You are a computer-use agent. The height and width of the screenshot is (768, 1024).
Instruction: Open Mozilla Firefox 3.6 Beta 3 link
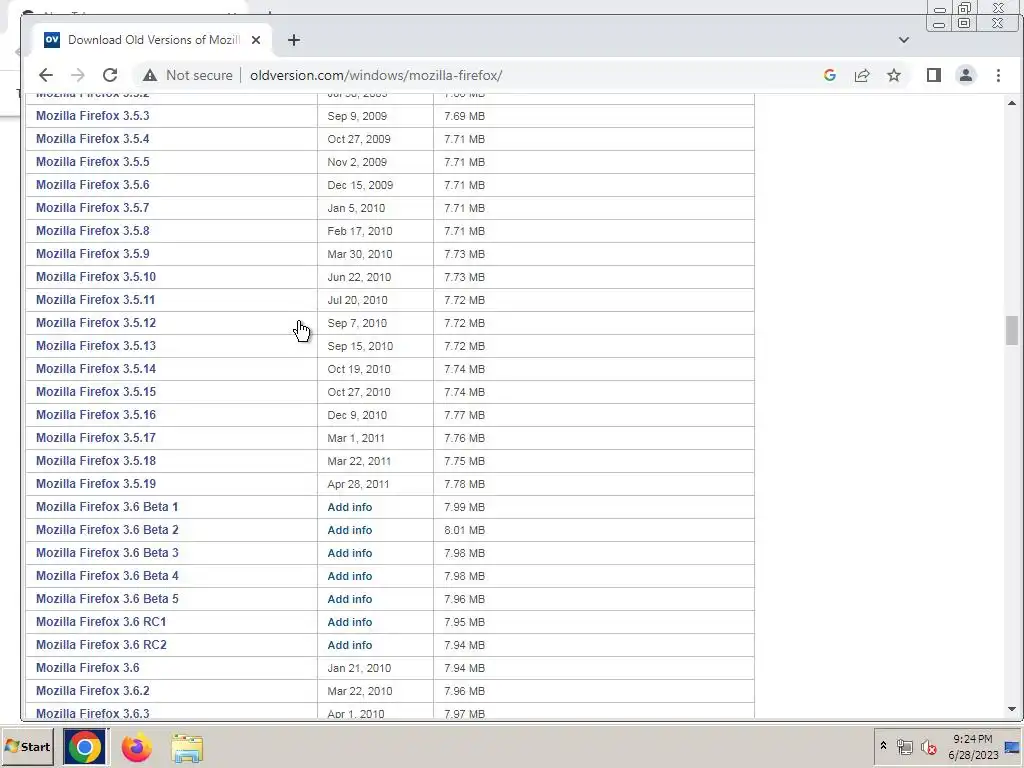(x=107, y=552)
